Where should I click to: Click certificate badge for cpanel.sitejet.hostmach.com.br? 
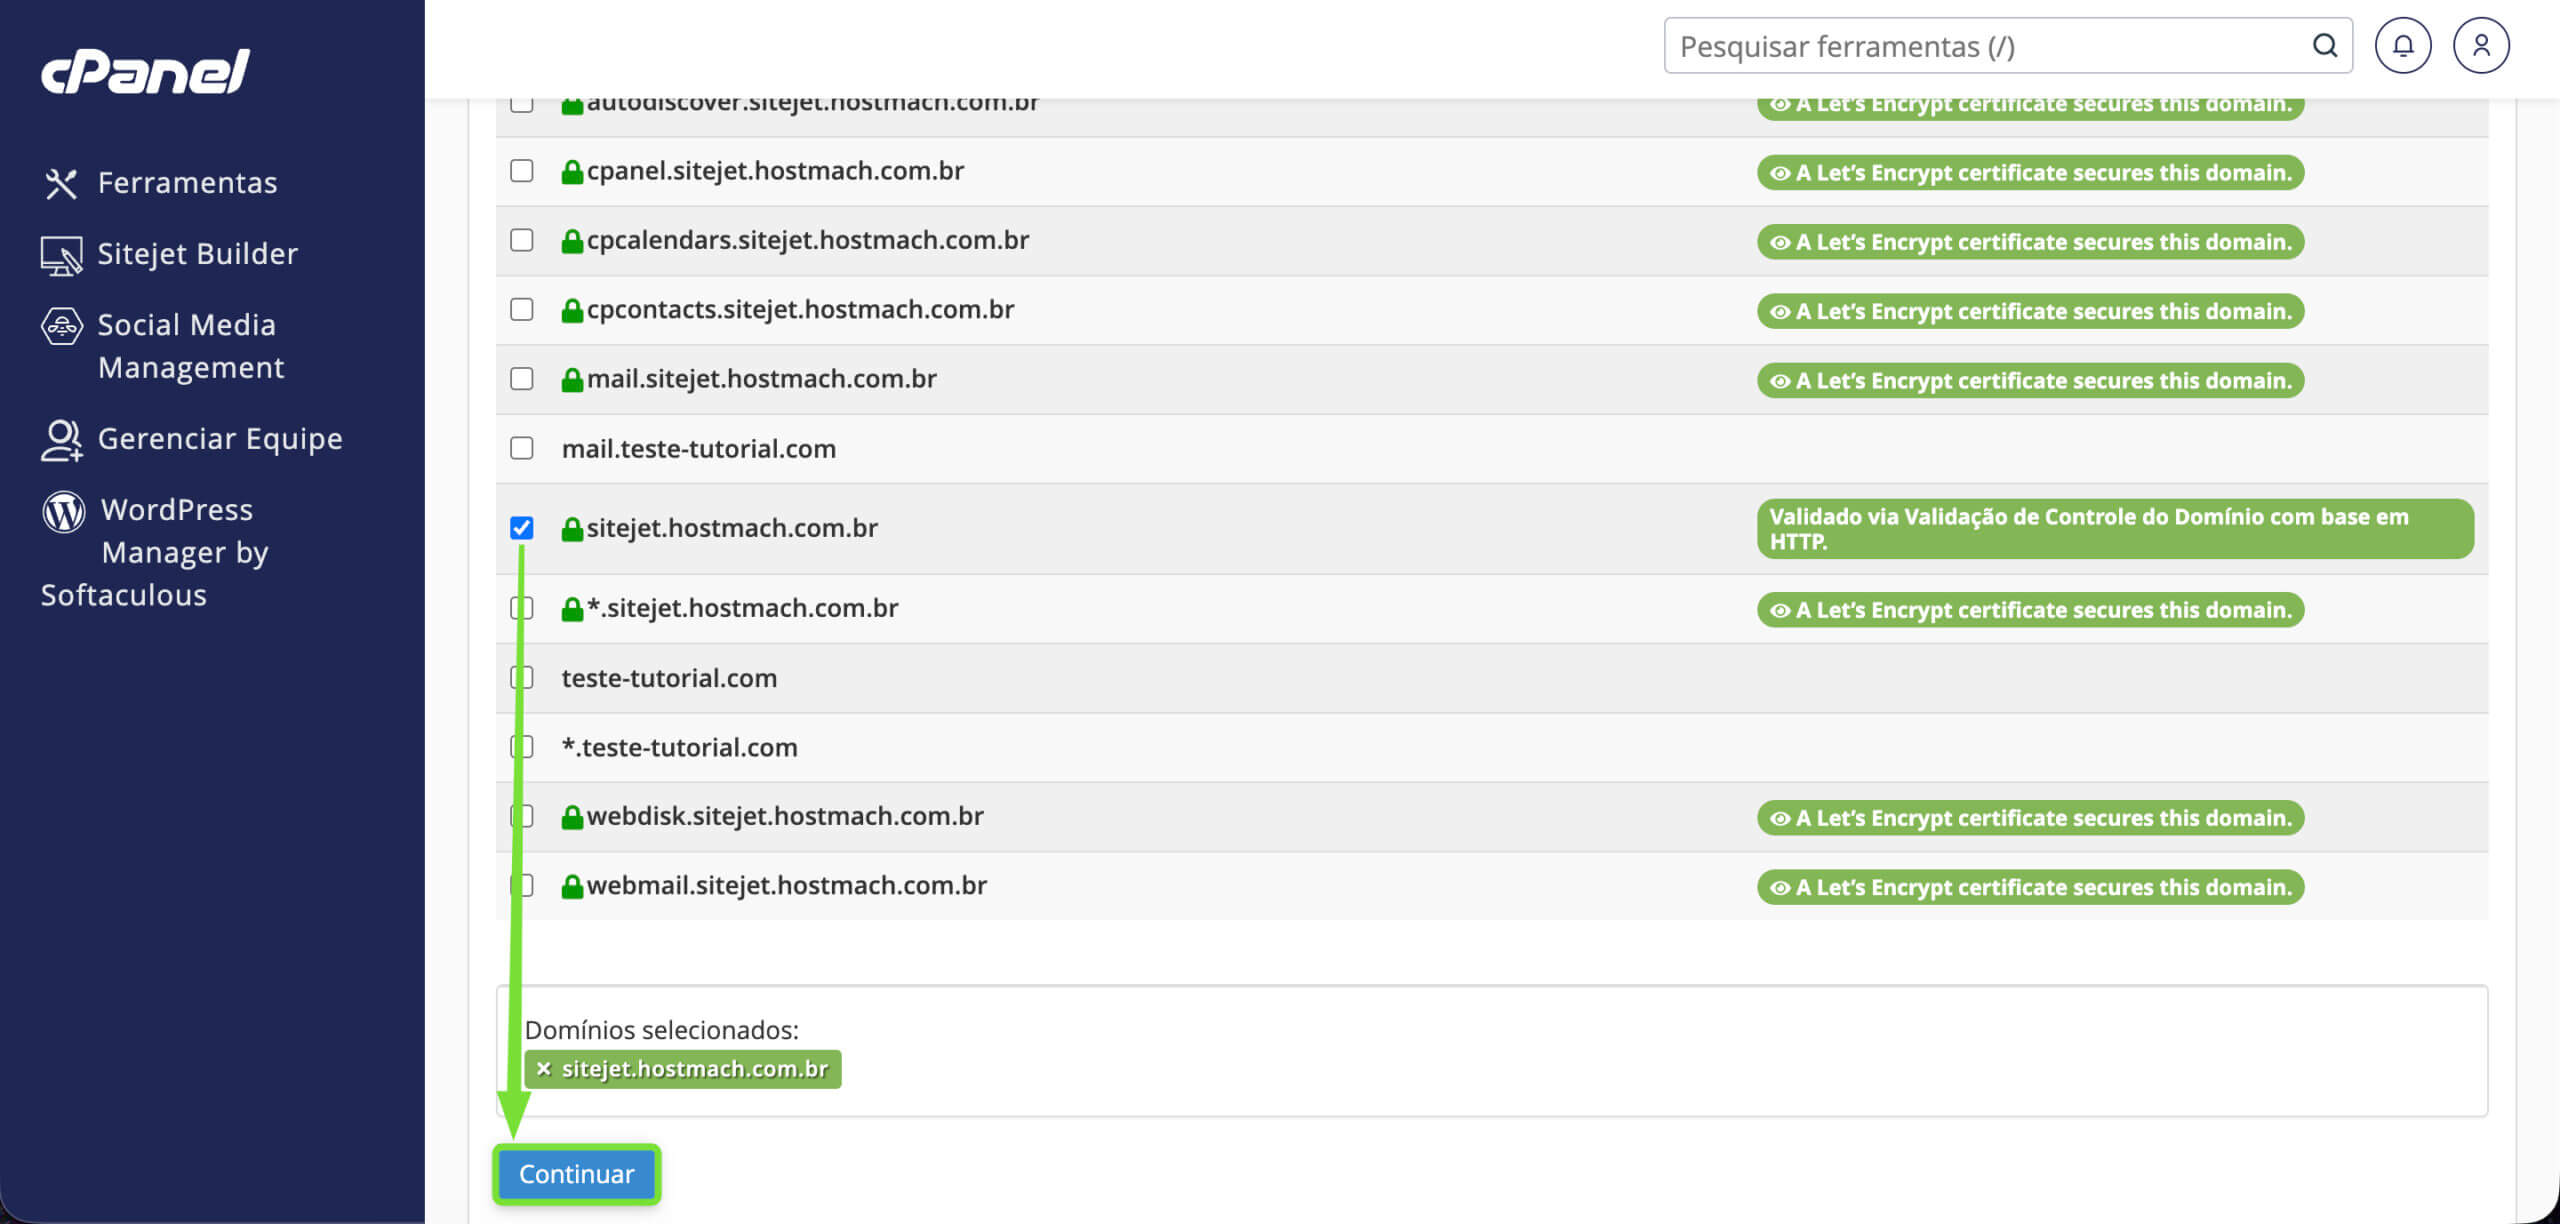coord(2031,173)
